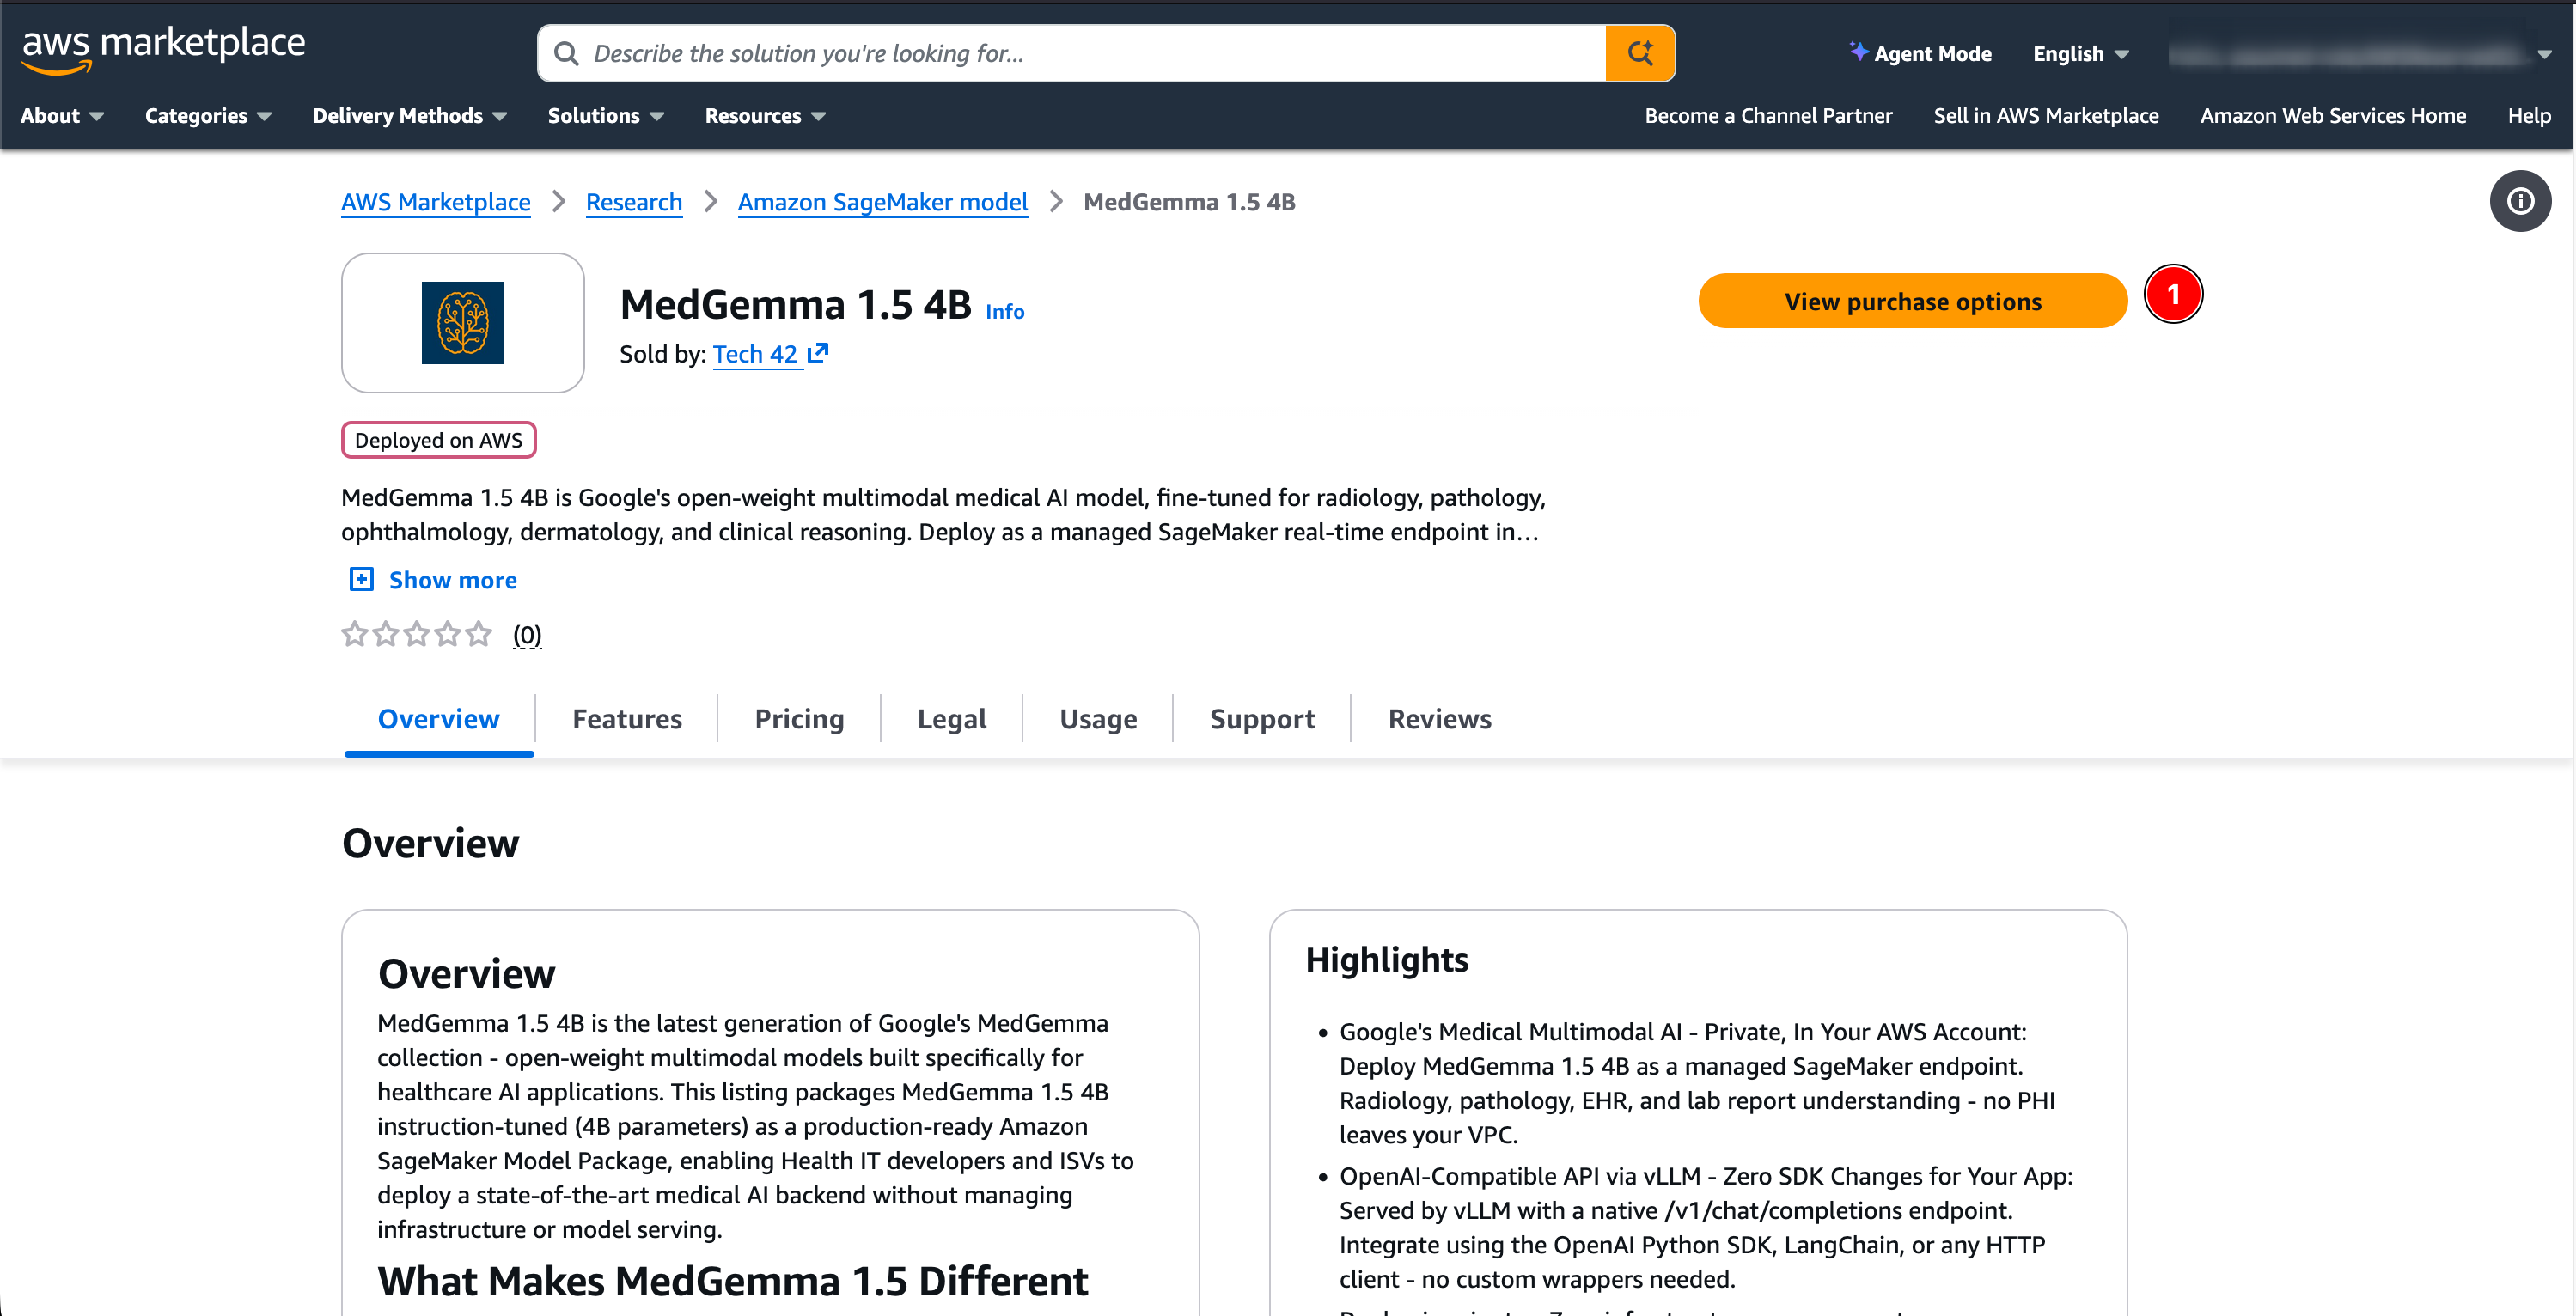Switch to the Support tab
The image size is (2576, 1316).
point(1262,719)
